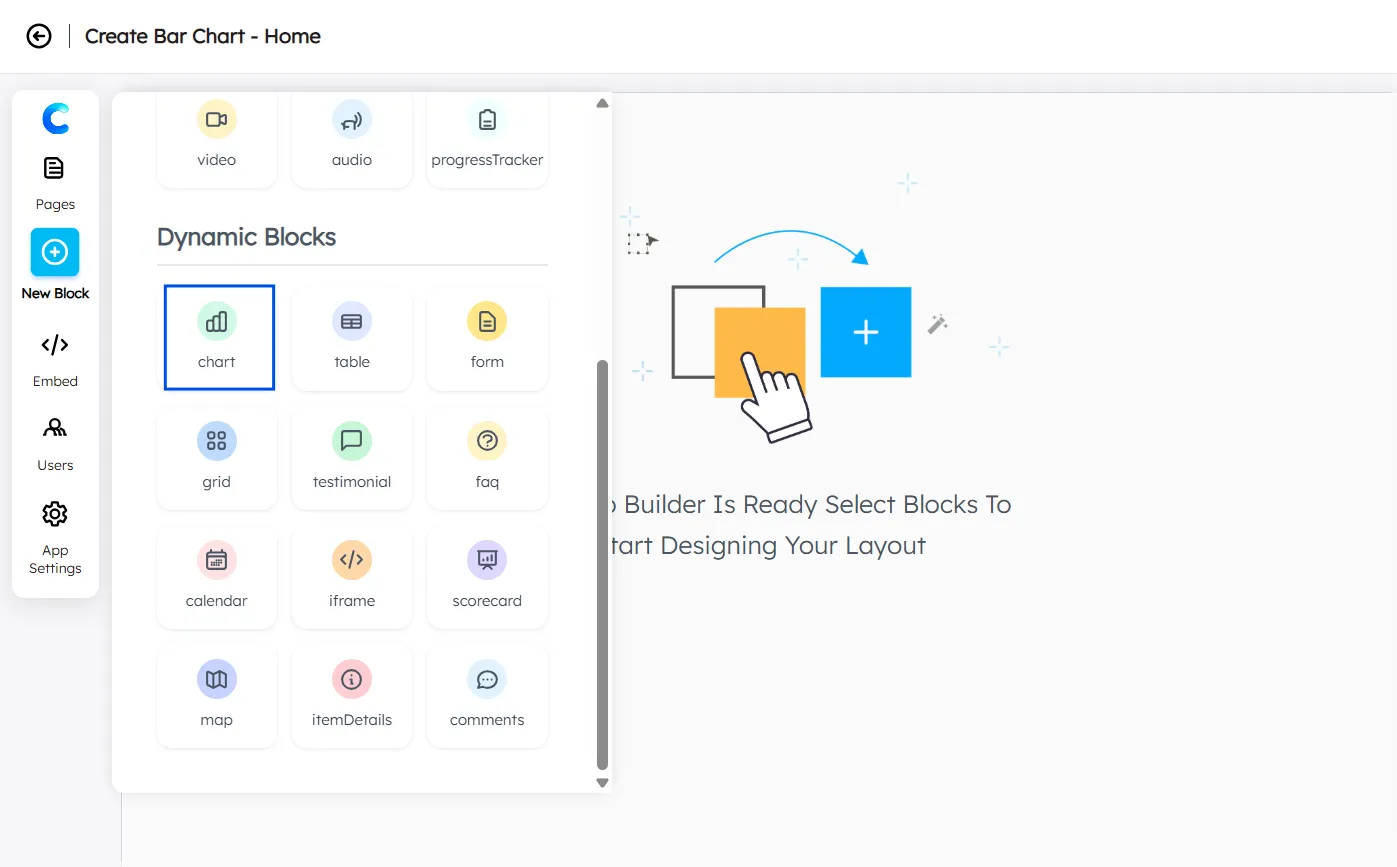The image size is (1397, 867).
Task: Go back using the arrow button
Action: point(38,36)
